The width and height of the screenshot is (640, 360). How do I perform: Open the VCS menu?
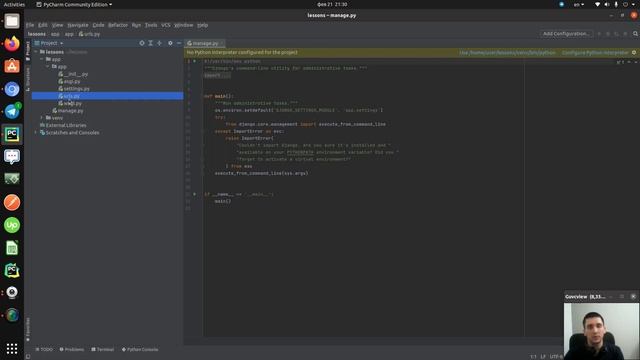[x=166, y=25]
